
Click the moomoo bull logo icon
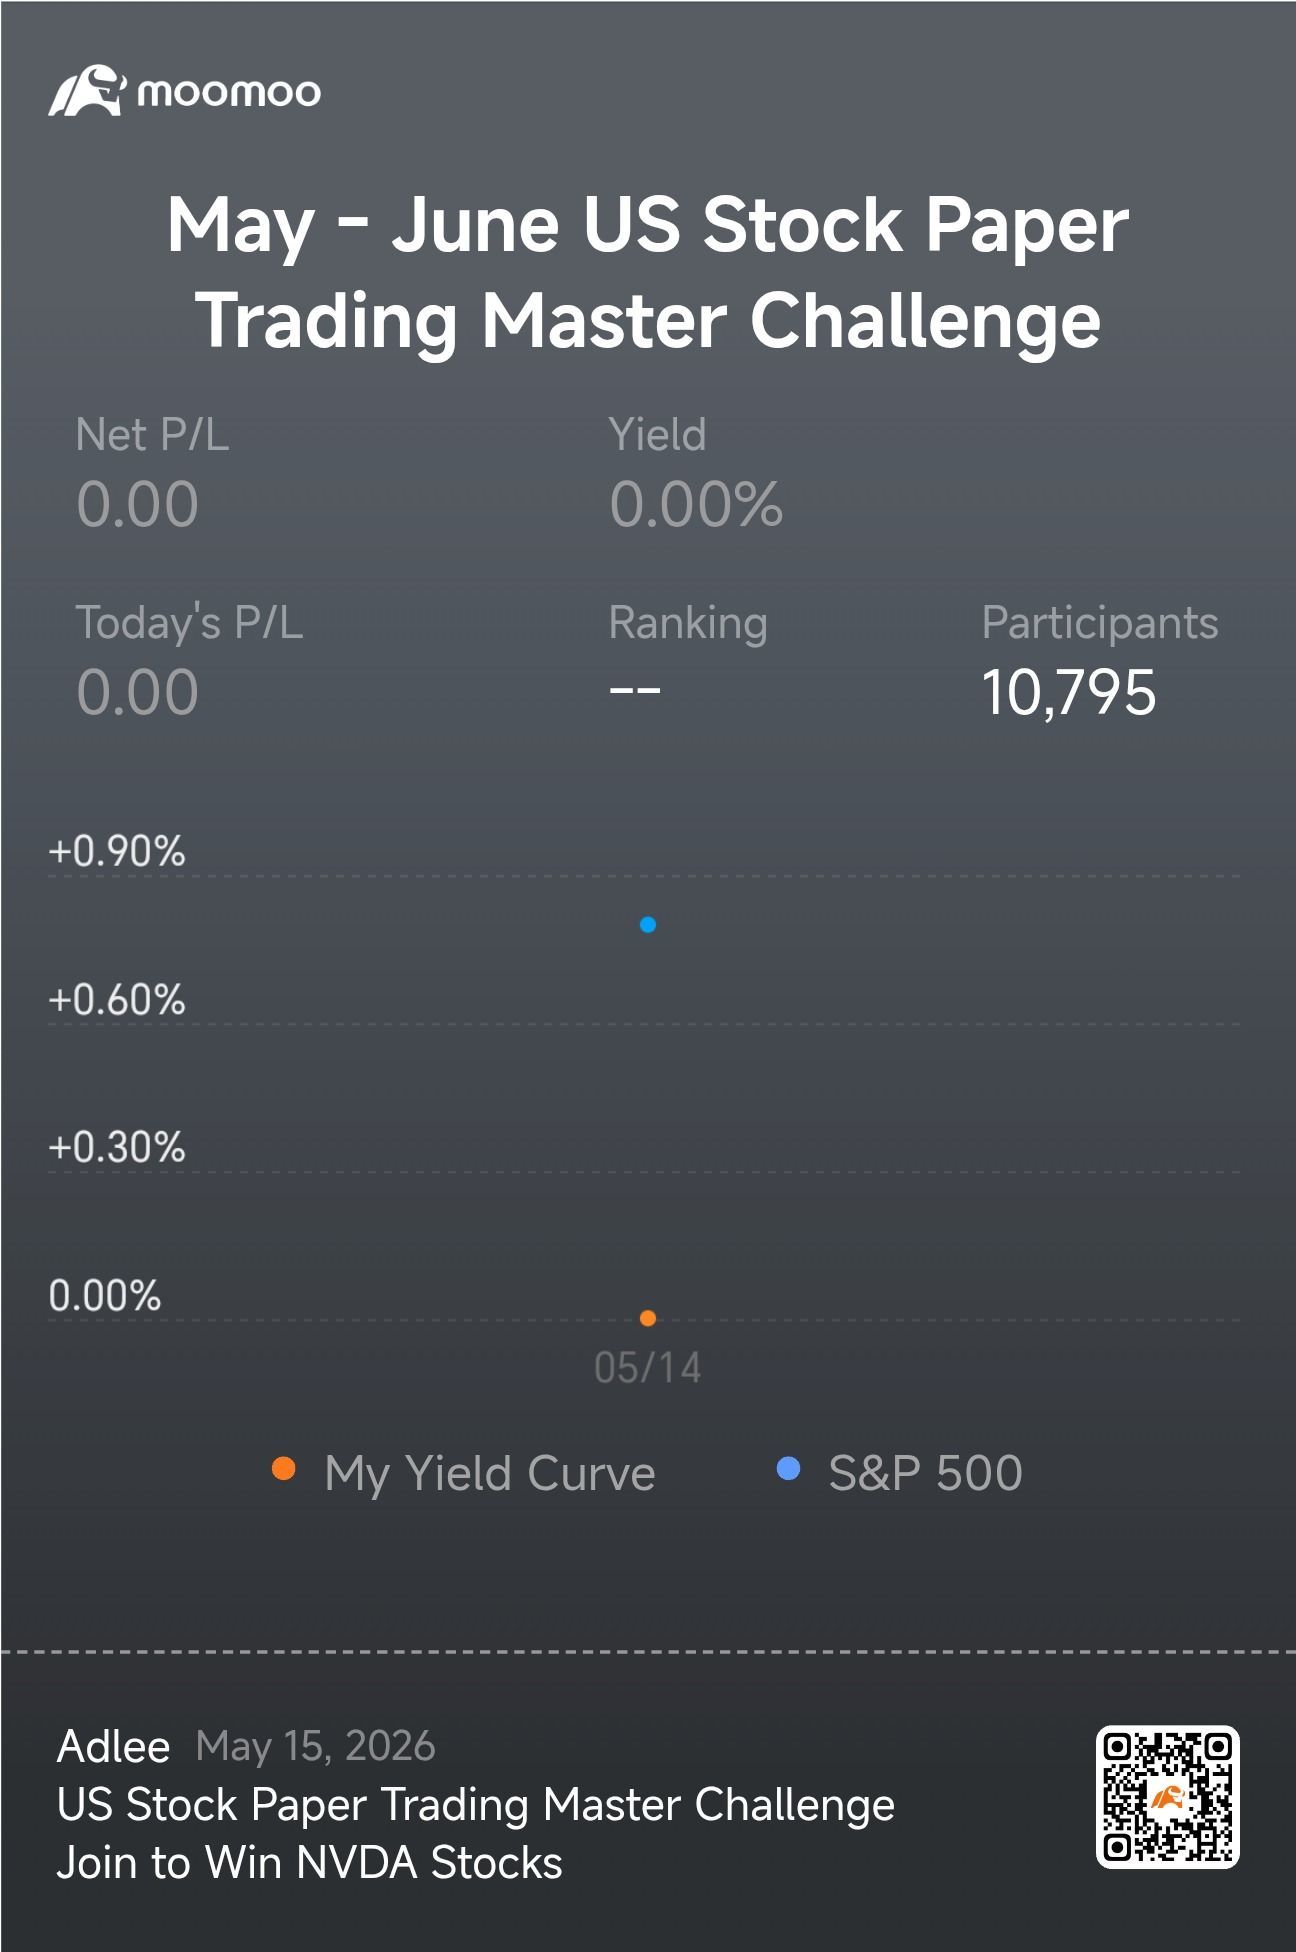(86, 91)
